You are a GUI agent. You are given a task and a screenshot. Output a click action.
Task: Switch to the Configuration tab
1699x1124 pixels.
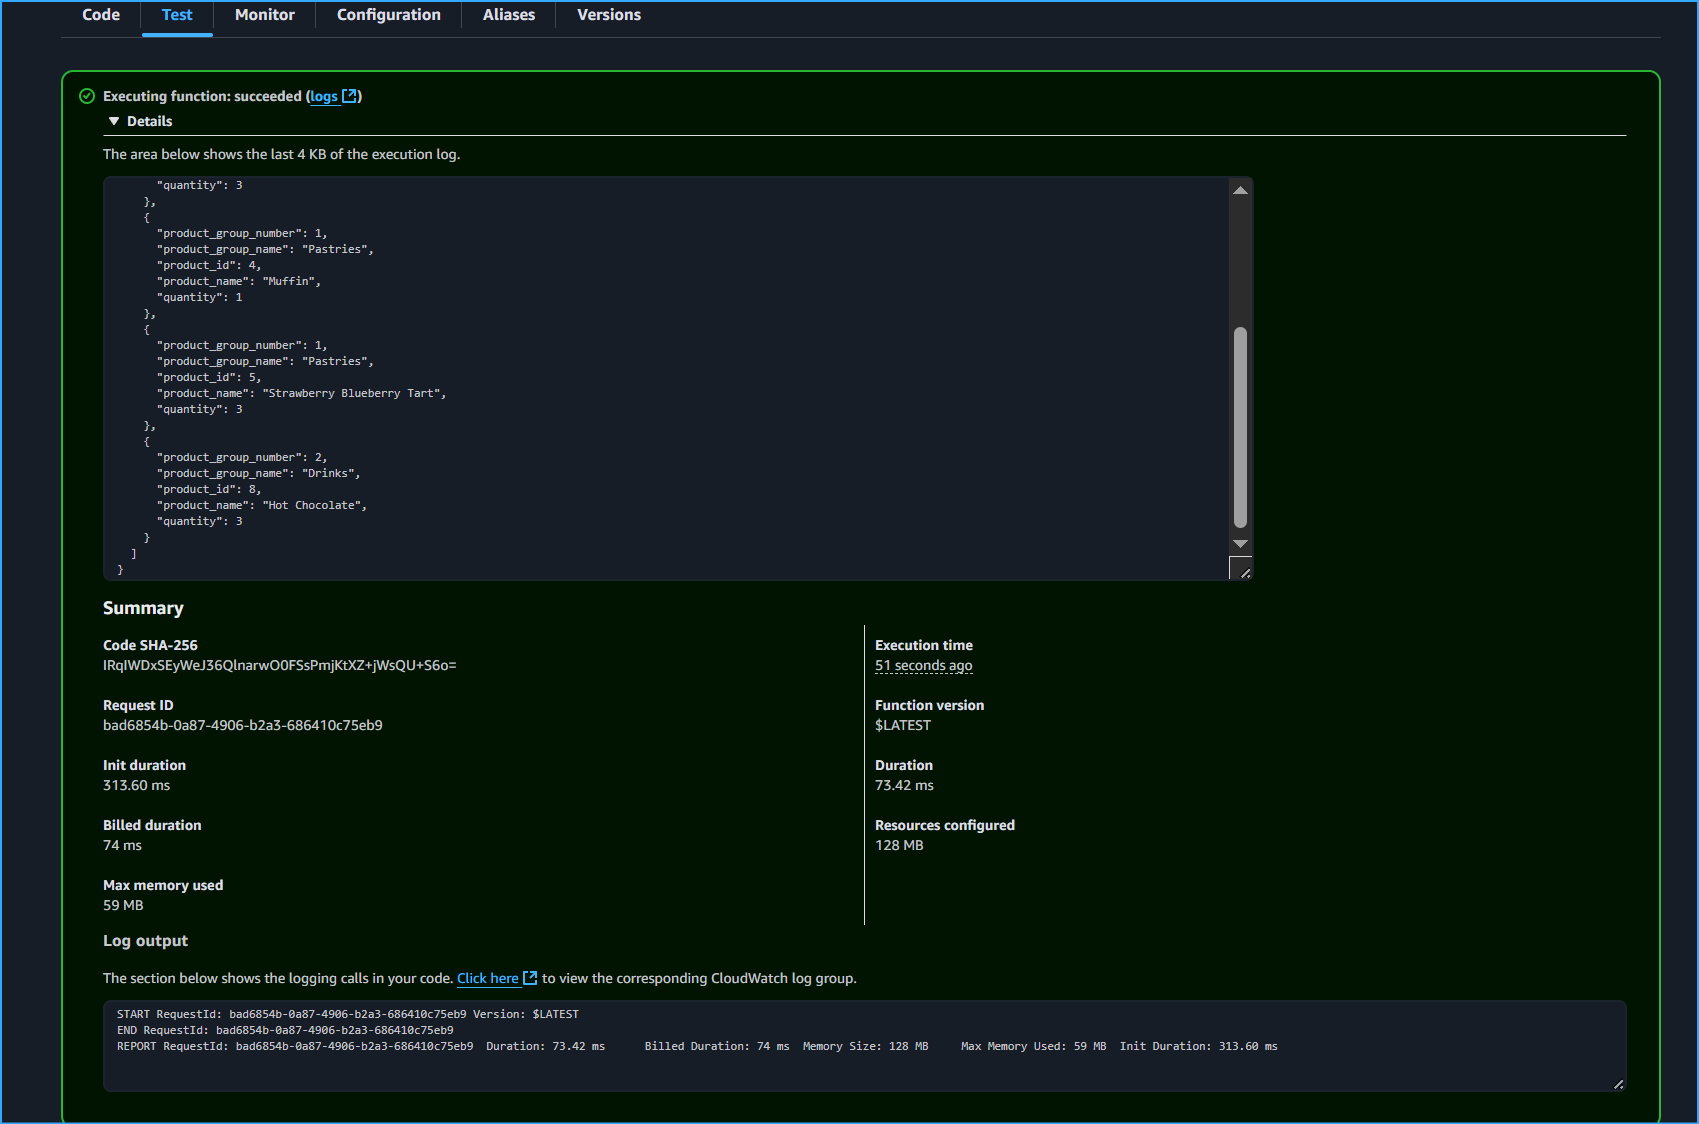point(388,15)
